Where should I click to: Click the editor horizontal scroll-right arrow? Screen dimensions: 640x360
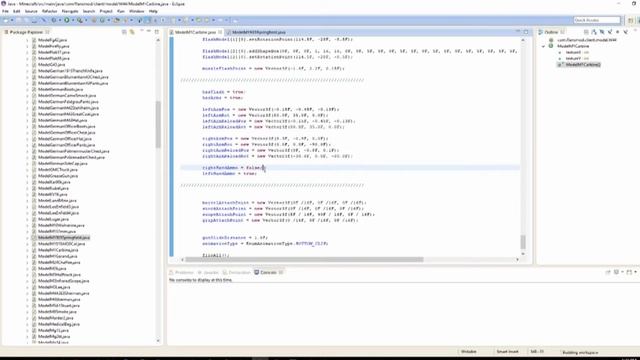(517, 259)
